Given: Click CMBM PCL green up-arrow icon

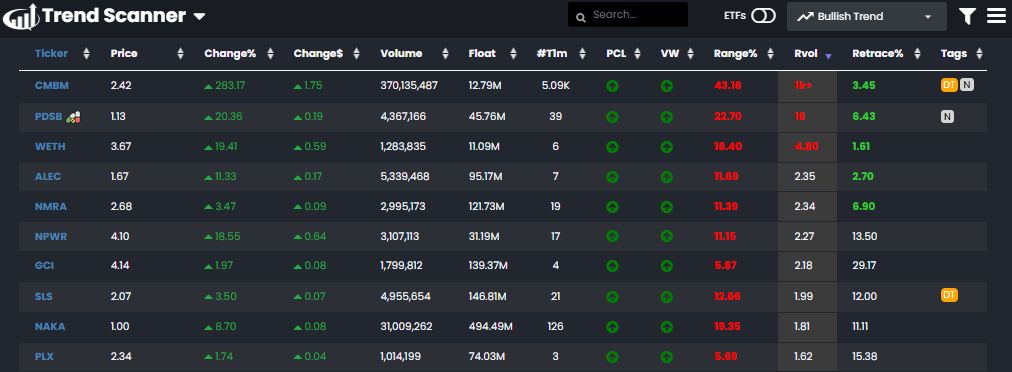Looking at the screenshot, I should tap(612, 85).
